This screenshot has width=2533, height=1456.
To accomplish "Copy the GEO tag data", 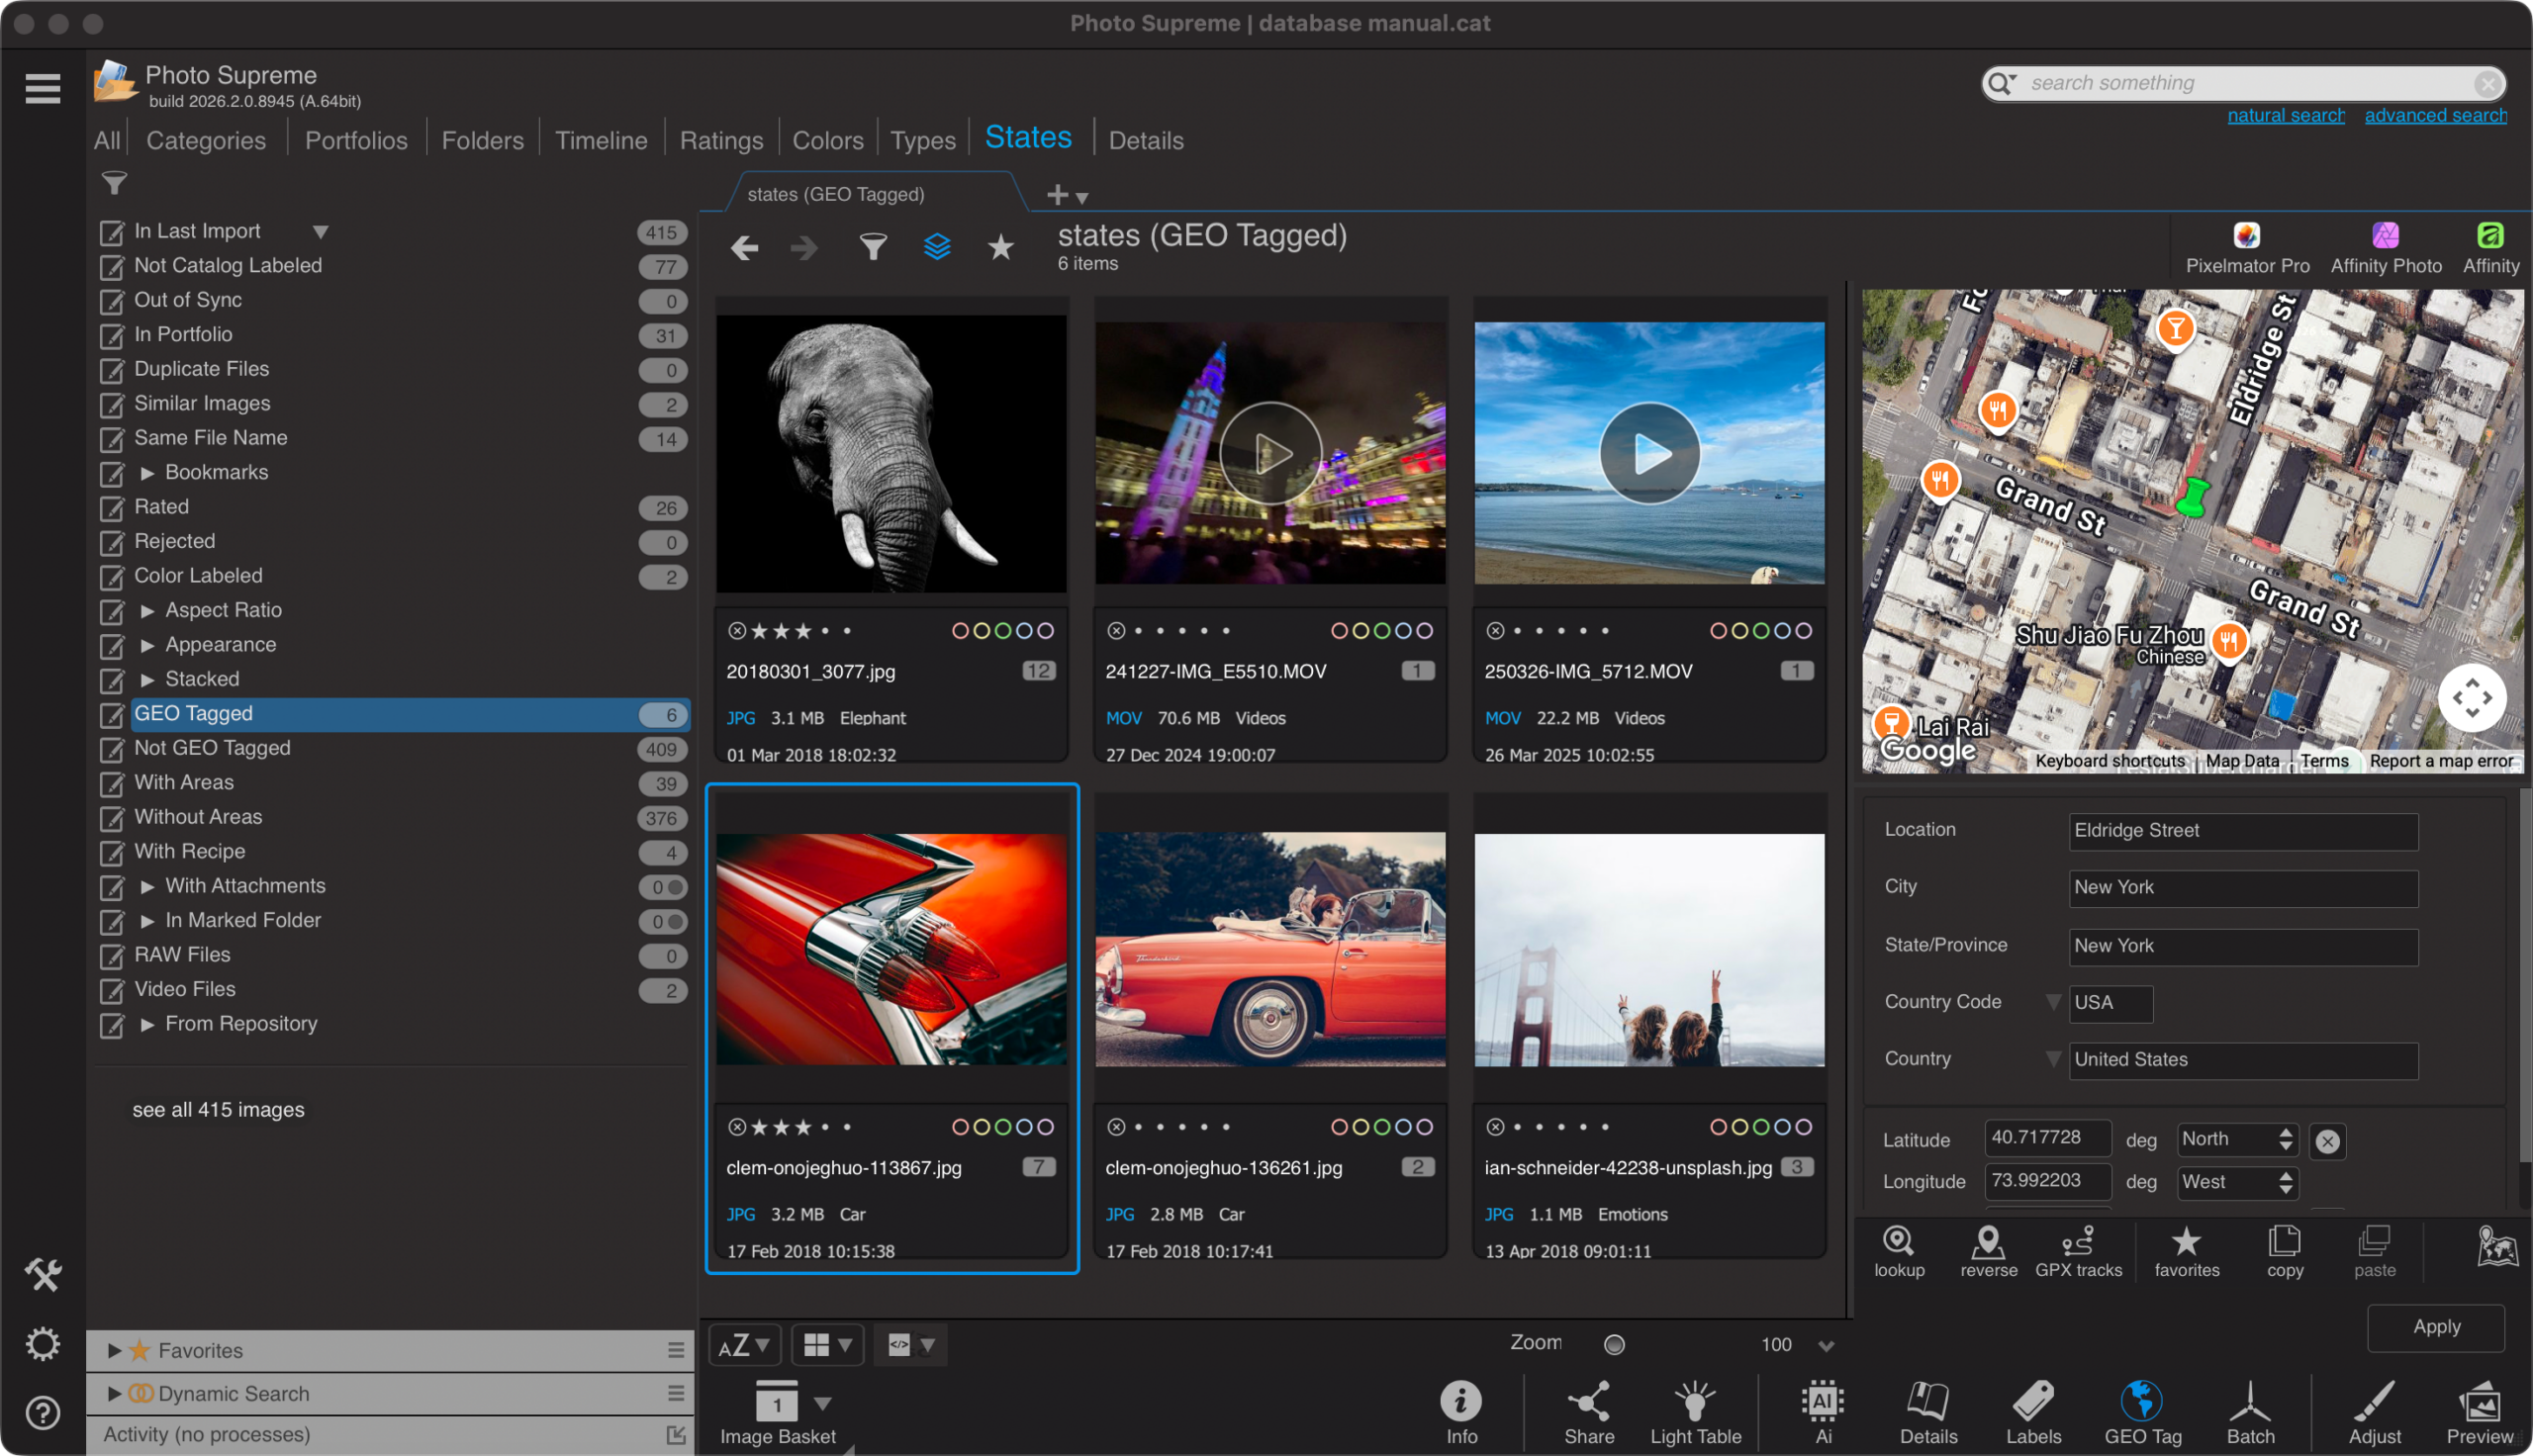I will 2285,1252.
